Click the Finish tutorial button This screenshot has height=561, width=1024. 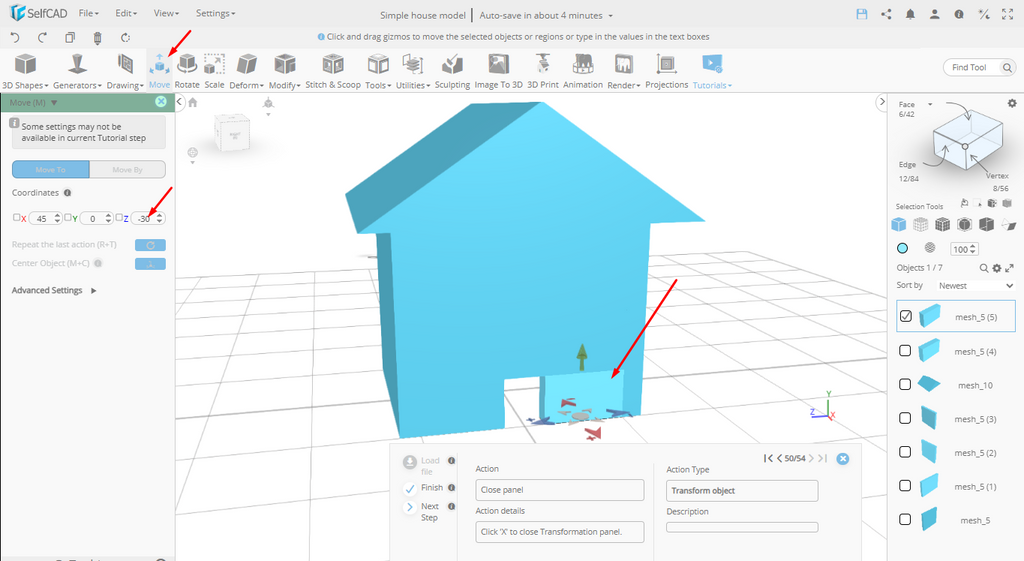[x=423, y=488]
